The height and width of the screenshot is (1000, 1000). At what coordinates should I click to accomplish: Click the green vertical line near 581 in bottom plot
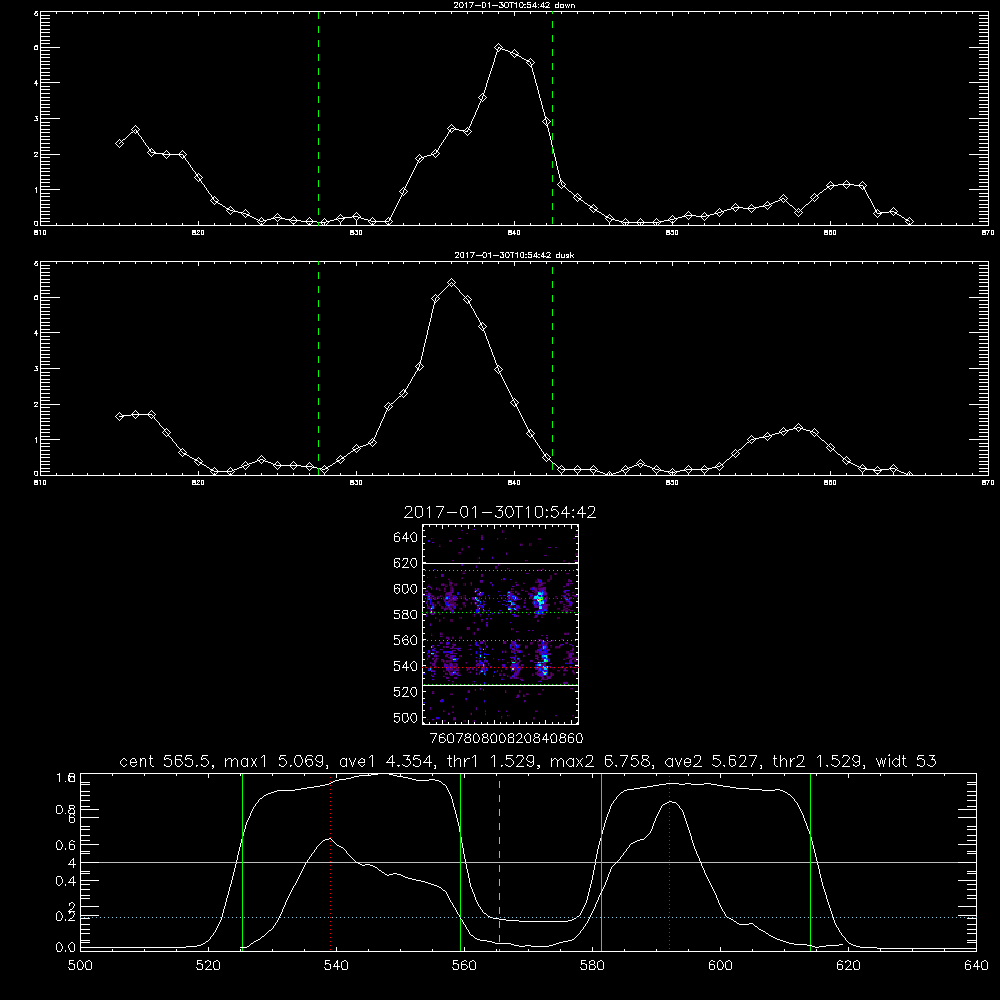[x=601, y=861]
